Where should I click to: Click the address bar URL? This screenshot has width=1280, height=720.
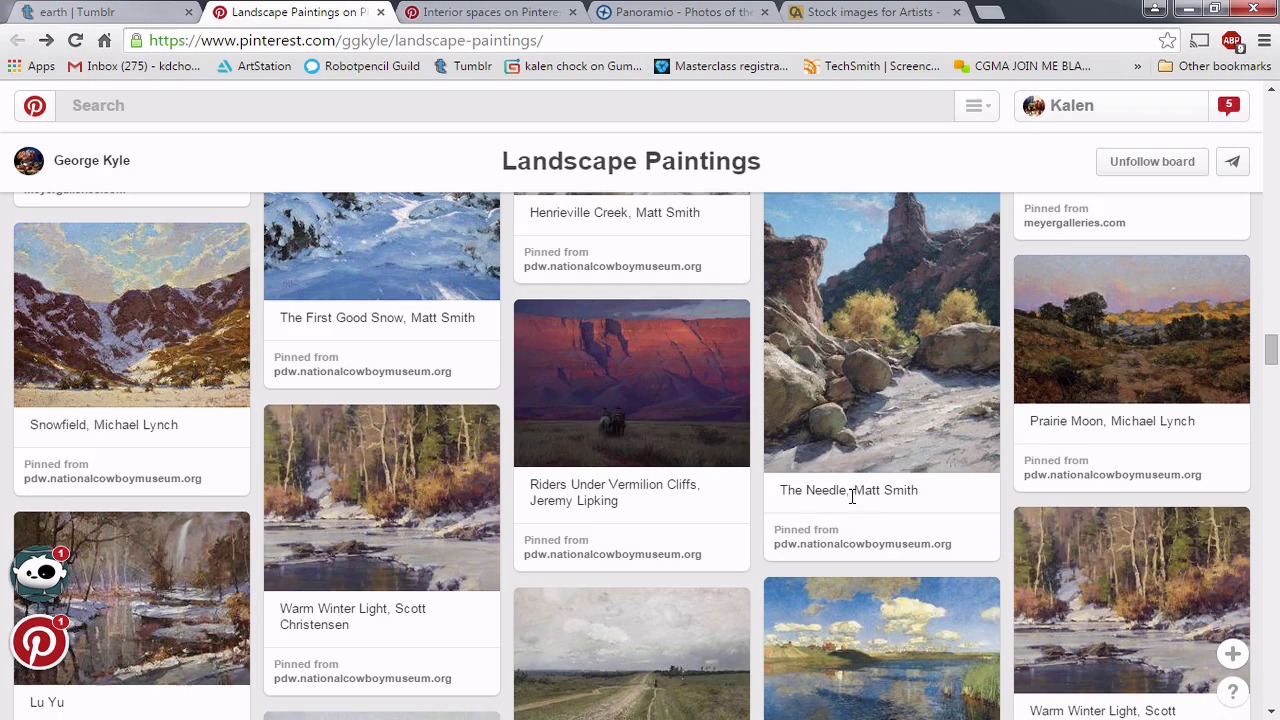(x=346, y=40)
